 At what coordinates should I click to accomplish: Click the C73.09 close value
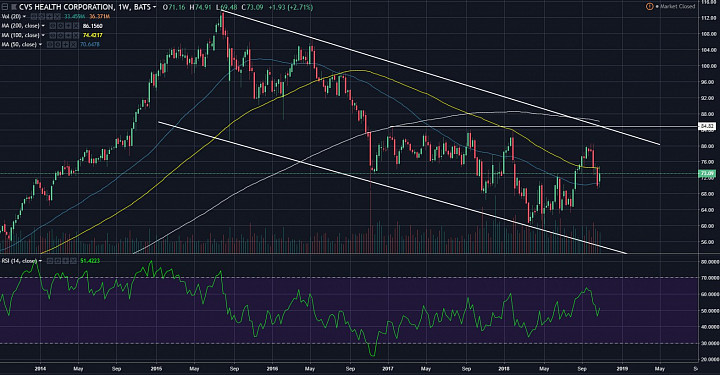point(253,7)
